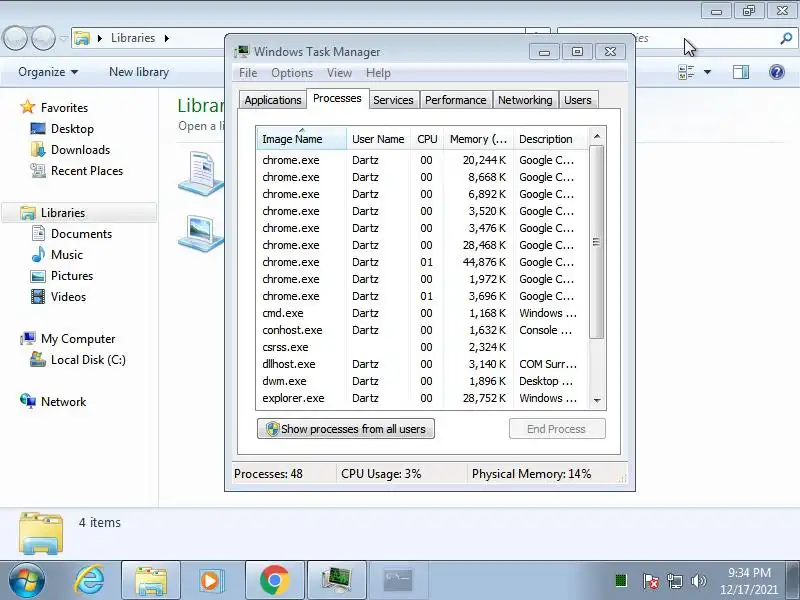This screenshot has width=800, height=600.
Task: Select the dllhost.exe process row
Action: pos(421,364)
